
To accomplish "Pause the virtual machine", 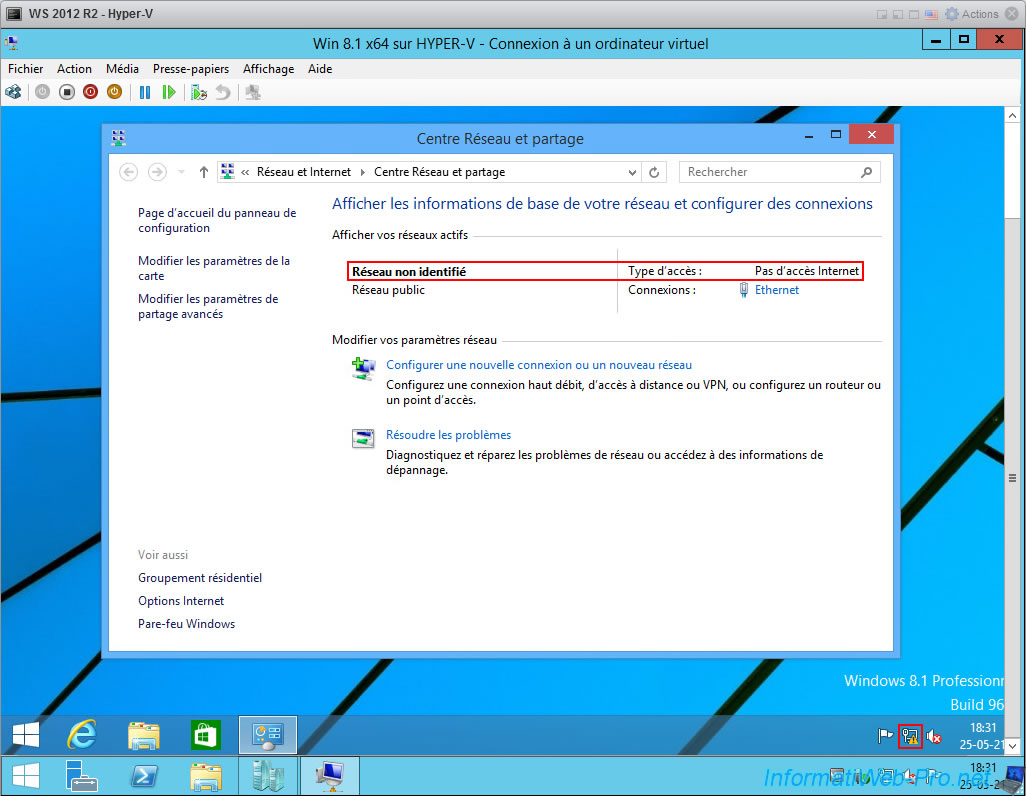I will pyautogui.click(x=145, y=92).
